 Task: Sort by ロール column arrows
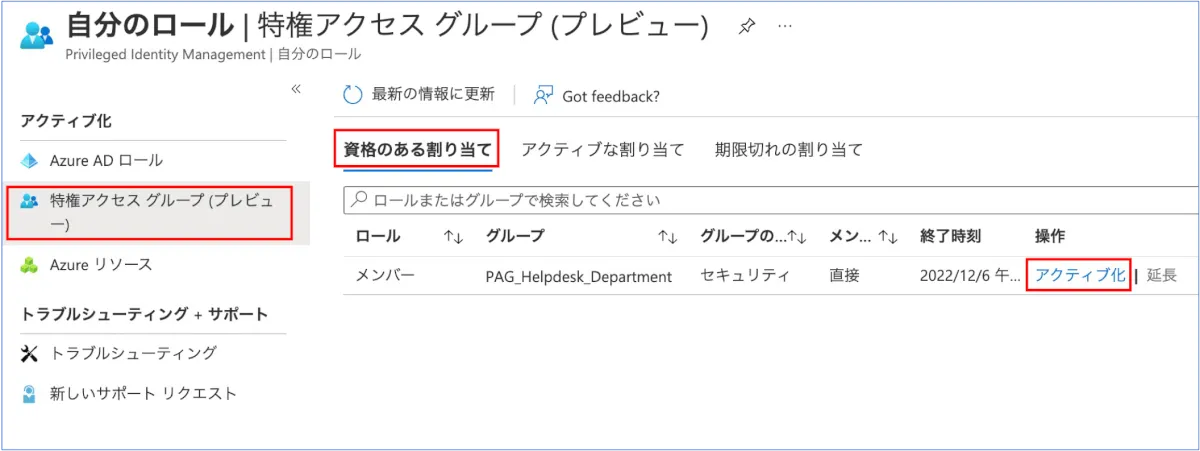click(x=454, y=237)
